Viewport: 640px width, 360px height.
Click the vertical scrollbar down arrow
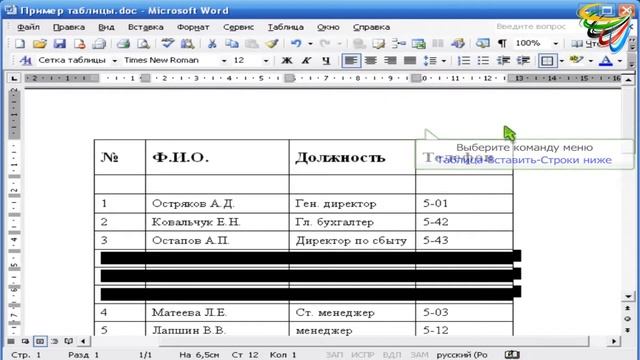[x=628, y=296]
